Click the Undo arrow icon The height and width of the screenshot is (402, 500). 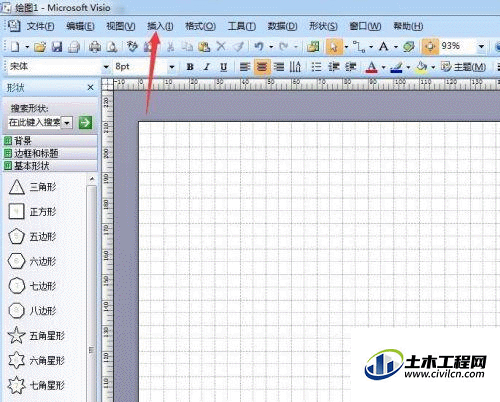pos(259,46)
